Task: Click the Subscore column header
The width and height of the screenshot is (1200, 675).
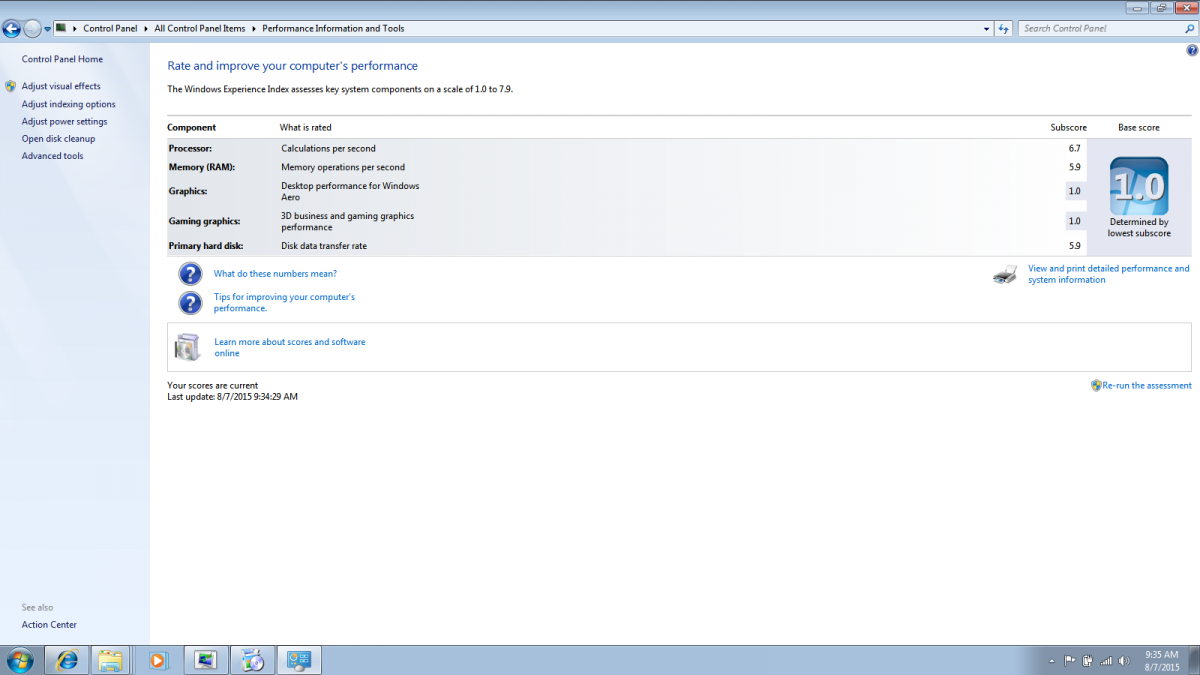Action: tap(1068, 128)
